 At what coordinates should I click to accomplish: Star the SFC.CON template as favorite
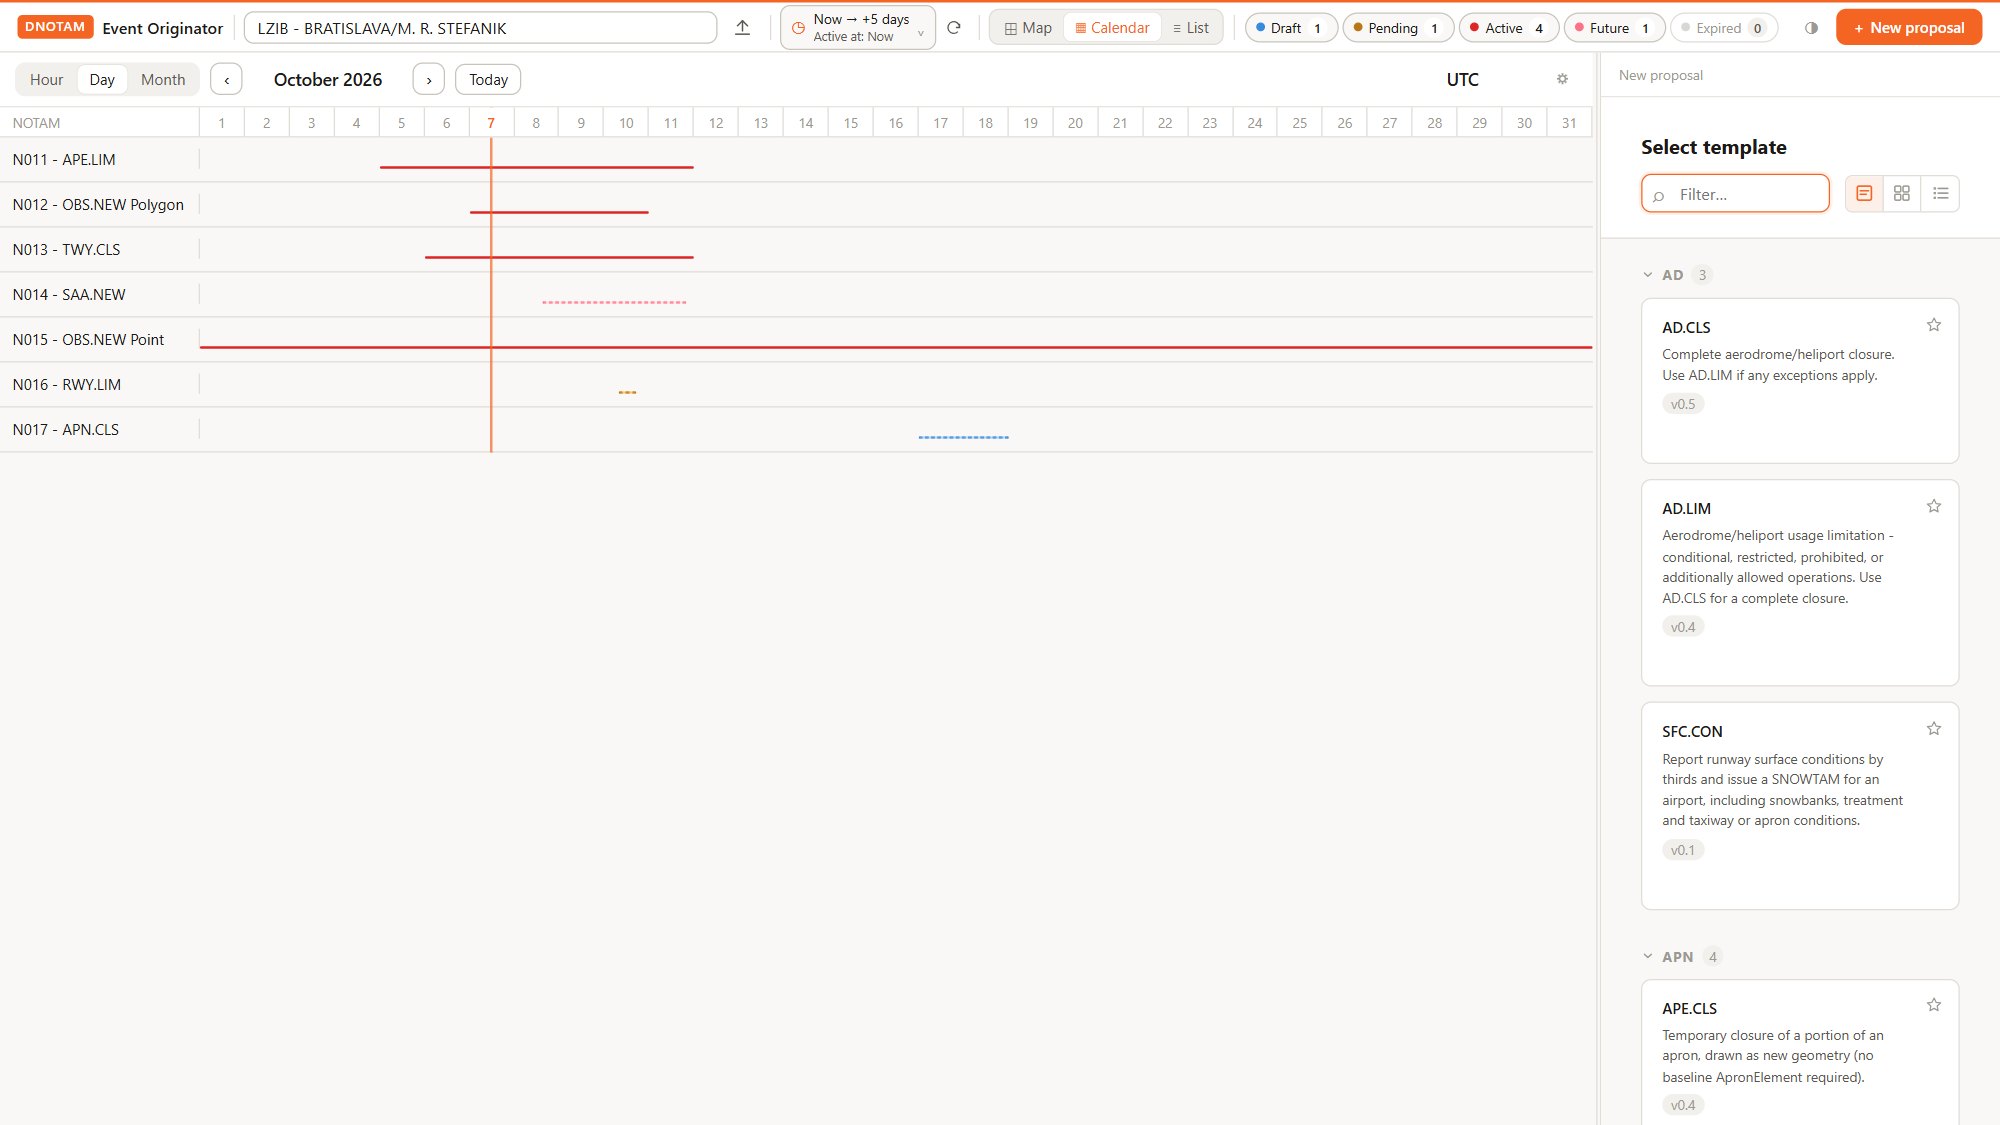[x=1934, y=729]
